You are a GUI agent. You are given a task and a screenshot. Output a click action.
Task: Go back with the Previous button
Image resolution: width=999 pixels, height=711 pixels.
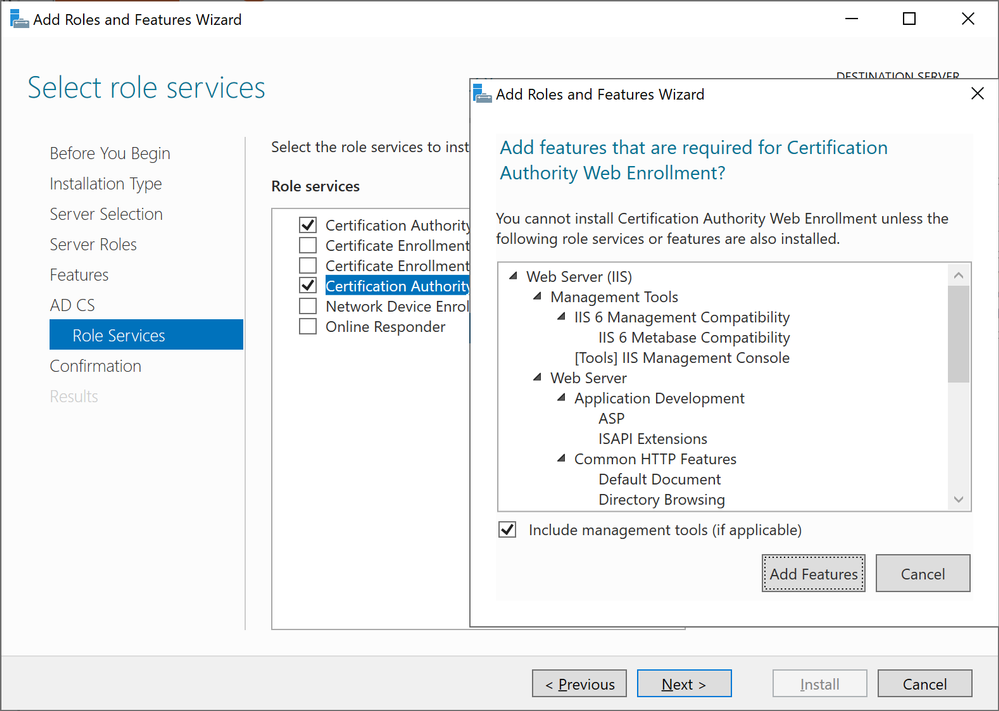579,683
